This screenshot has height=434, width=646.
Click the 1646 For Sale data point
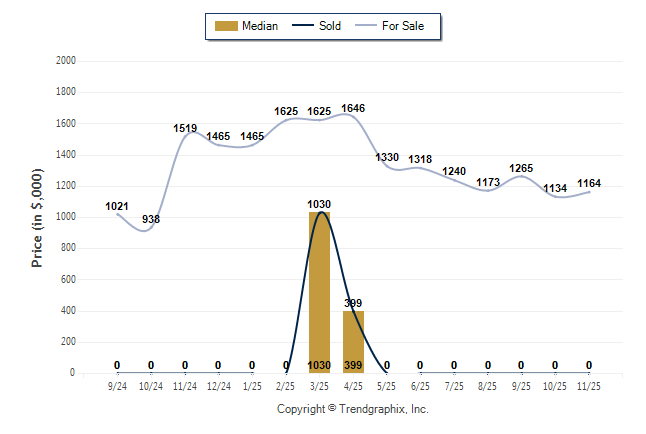pos(353,115)
